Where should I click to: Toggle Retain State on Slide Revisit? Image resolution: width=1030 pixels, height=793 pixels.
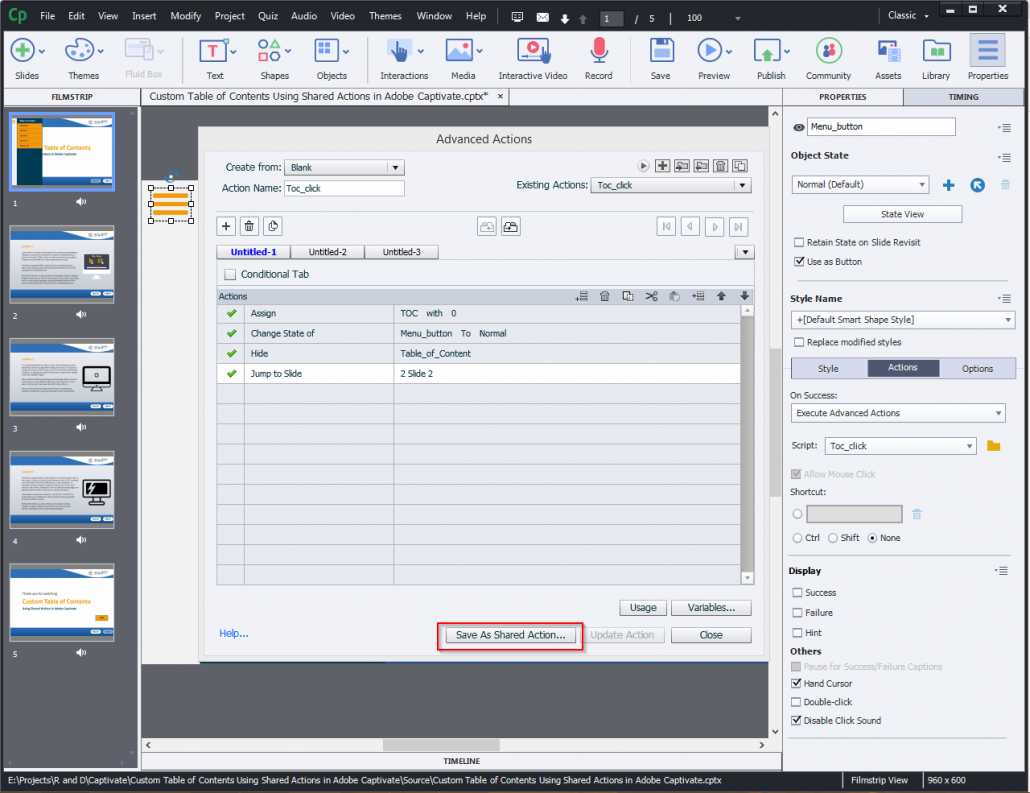click(x=796, y=242)
